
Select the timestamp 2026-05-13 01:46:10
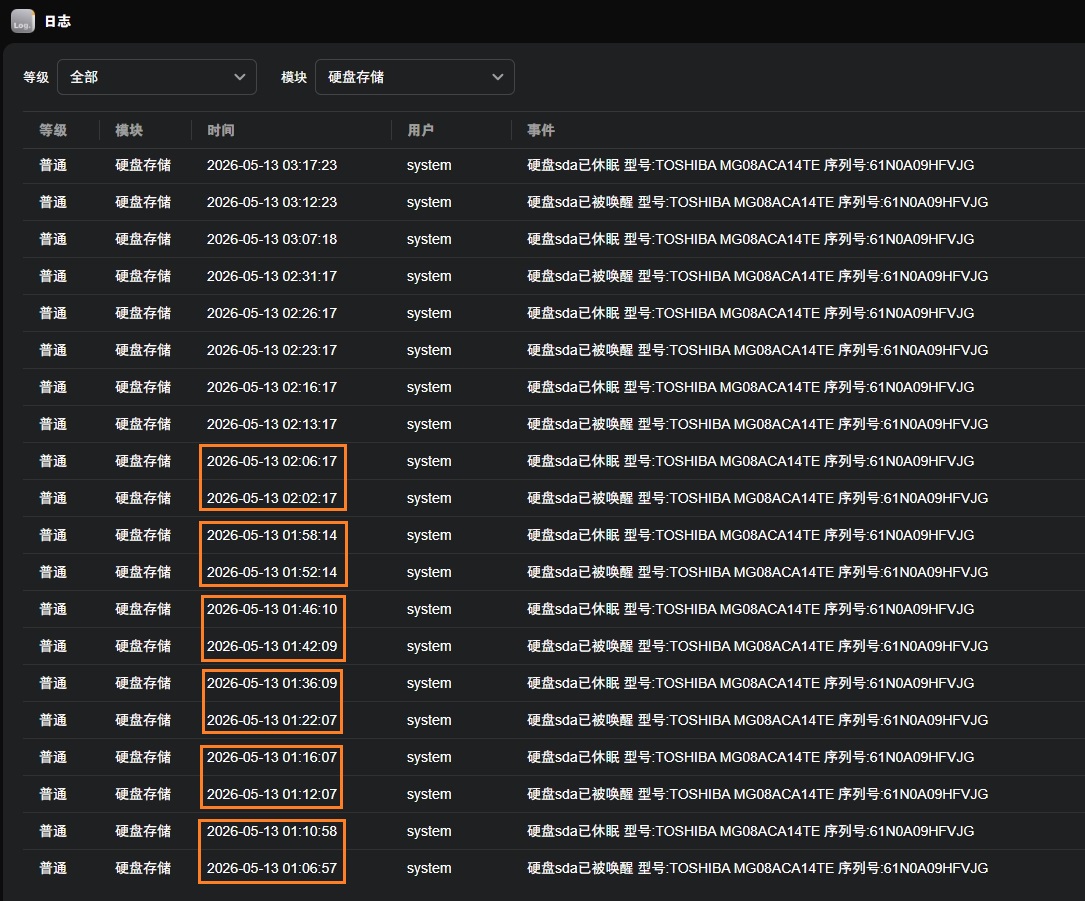272,610
